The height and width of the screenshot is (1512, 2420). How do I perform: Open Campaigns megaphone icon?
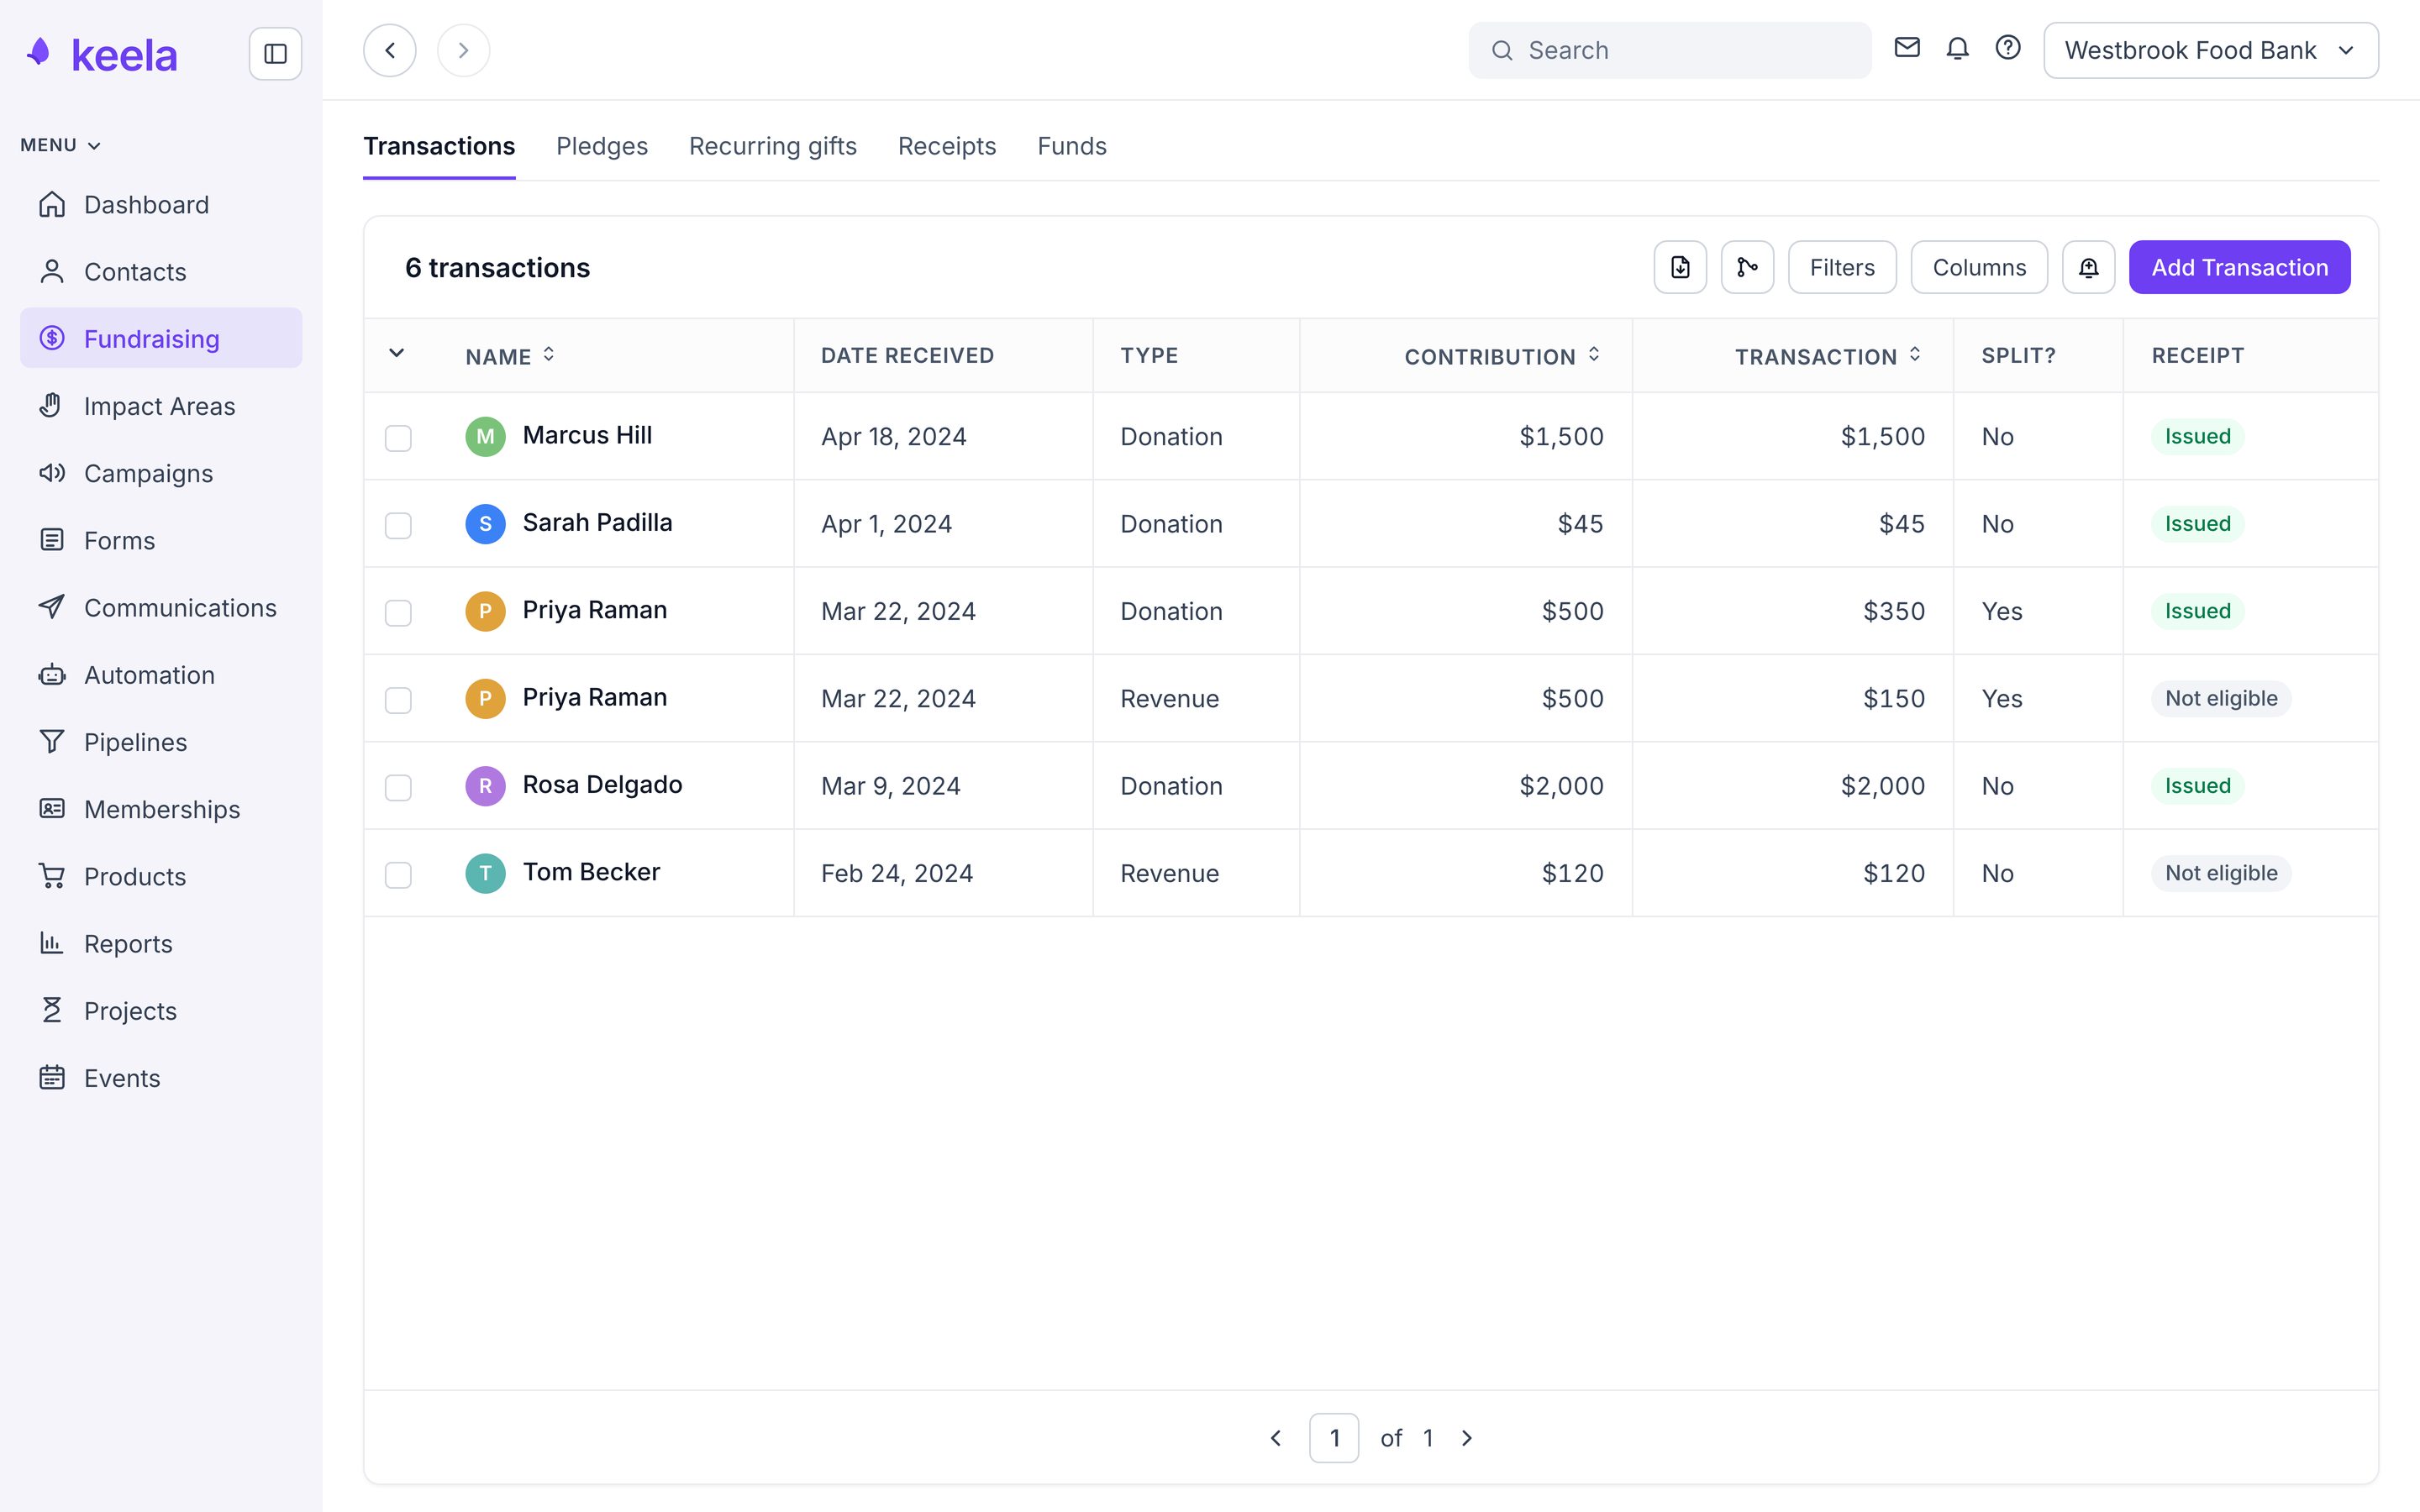click(52, 472)
